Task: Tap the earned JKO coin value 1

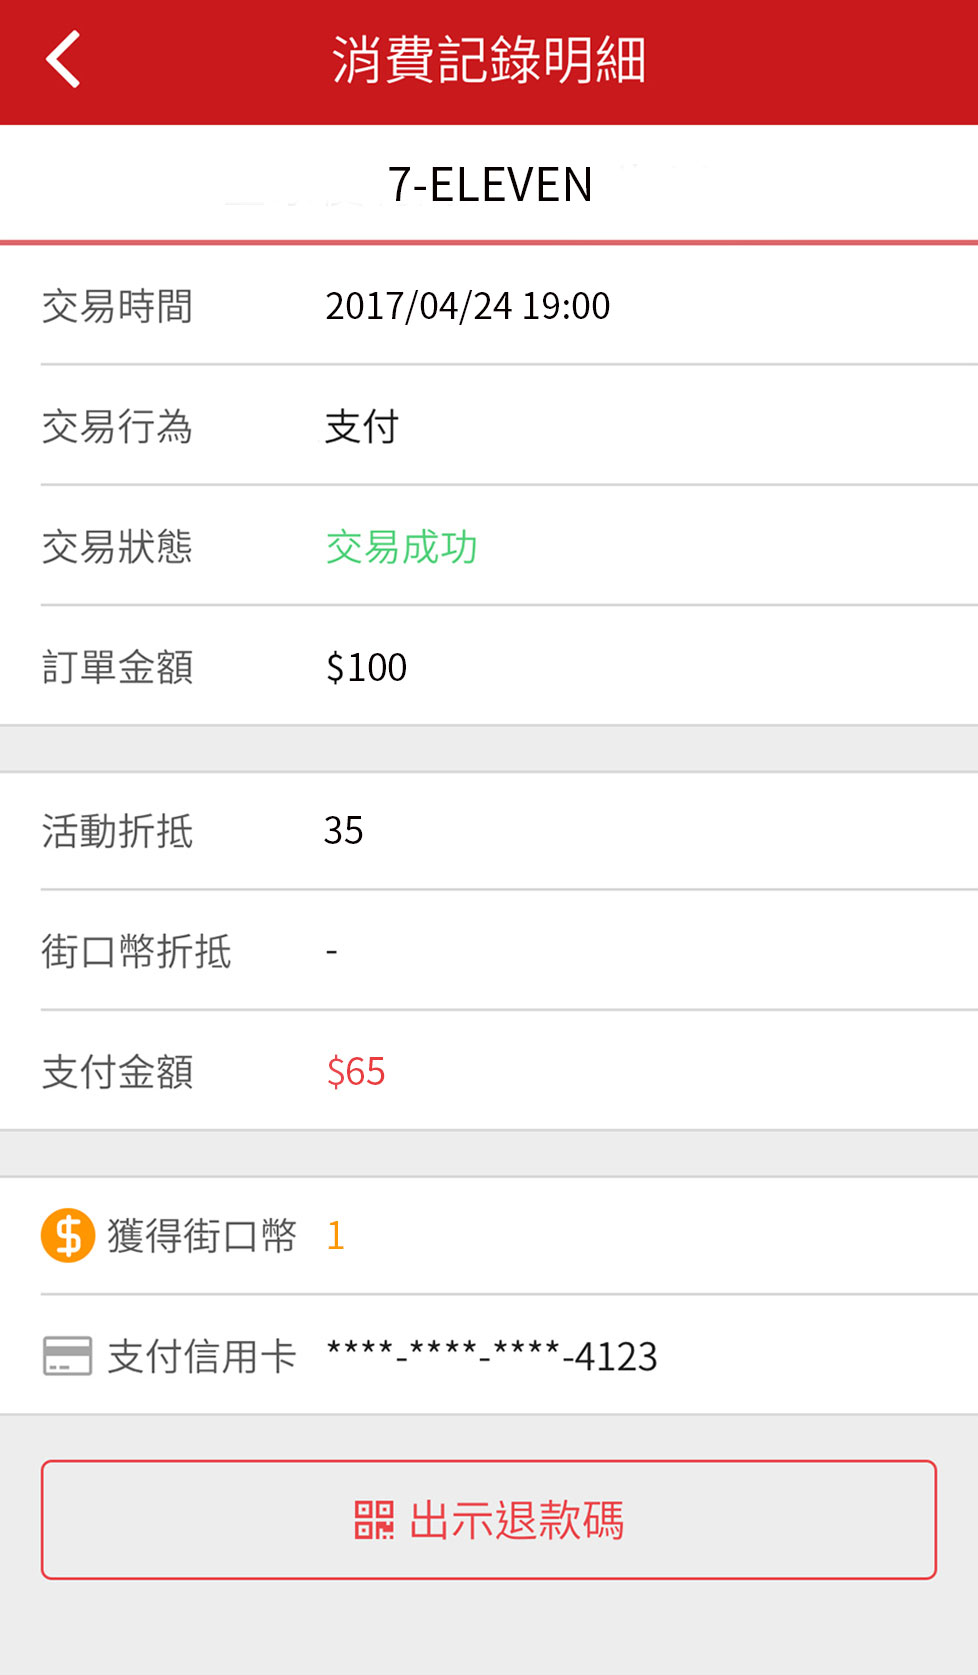Action: 336,1236
